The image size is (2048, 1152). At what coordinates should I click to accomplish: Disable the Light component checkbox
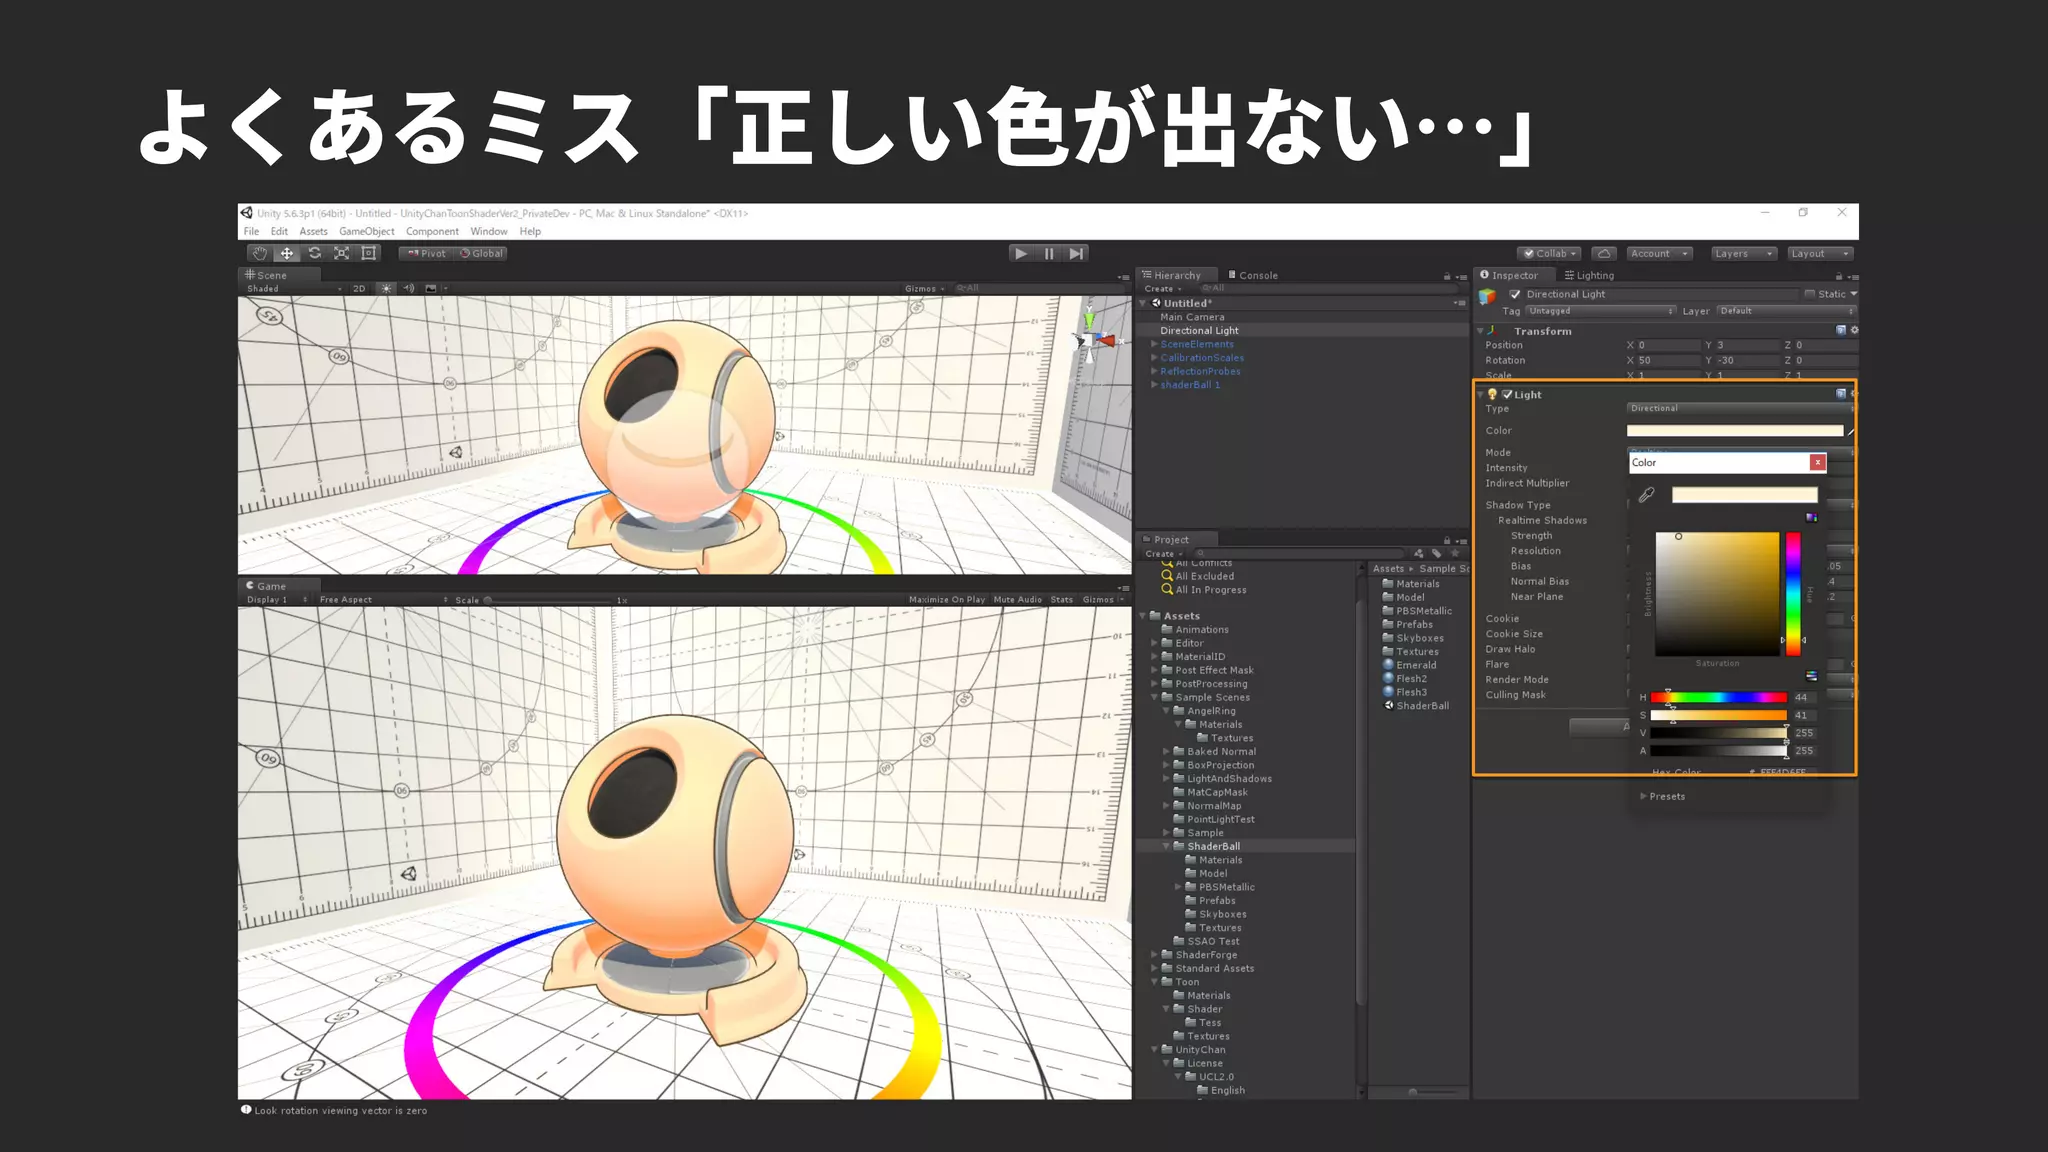pyautogui.click(x=1507, y=395)
